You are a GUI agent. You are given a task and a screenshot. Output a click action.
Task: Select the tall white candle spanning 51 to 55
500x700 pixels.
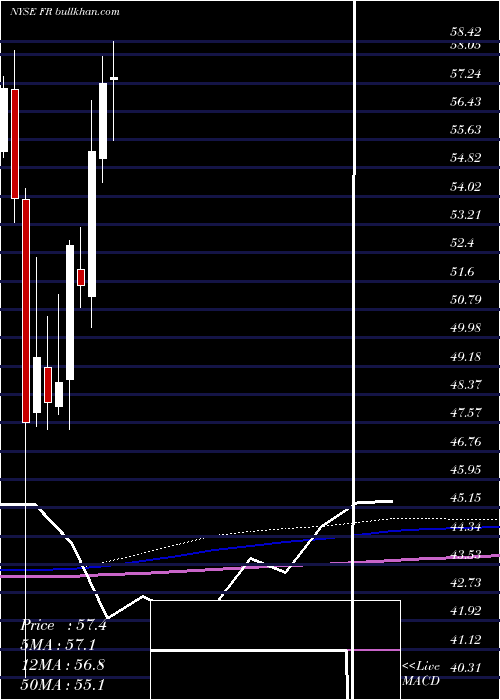point(92,224)
